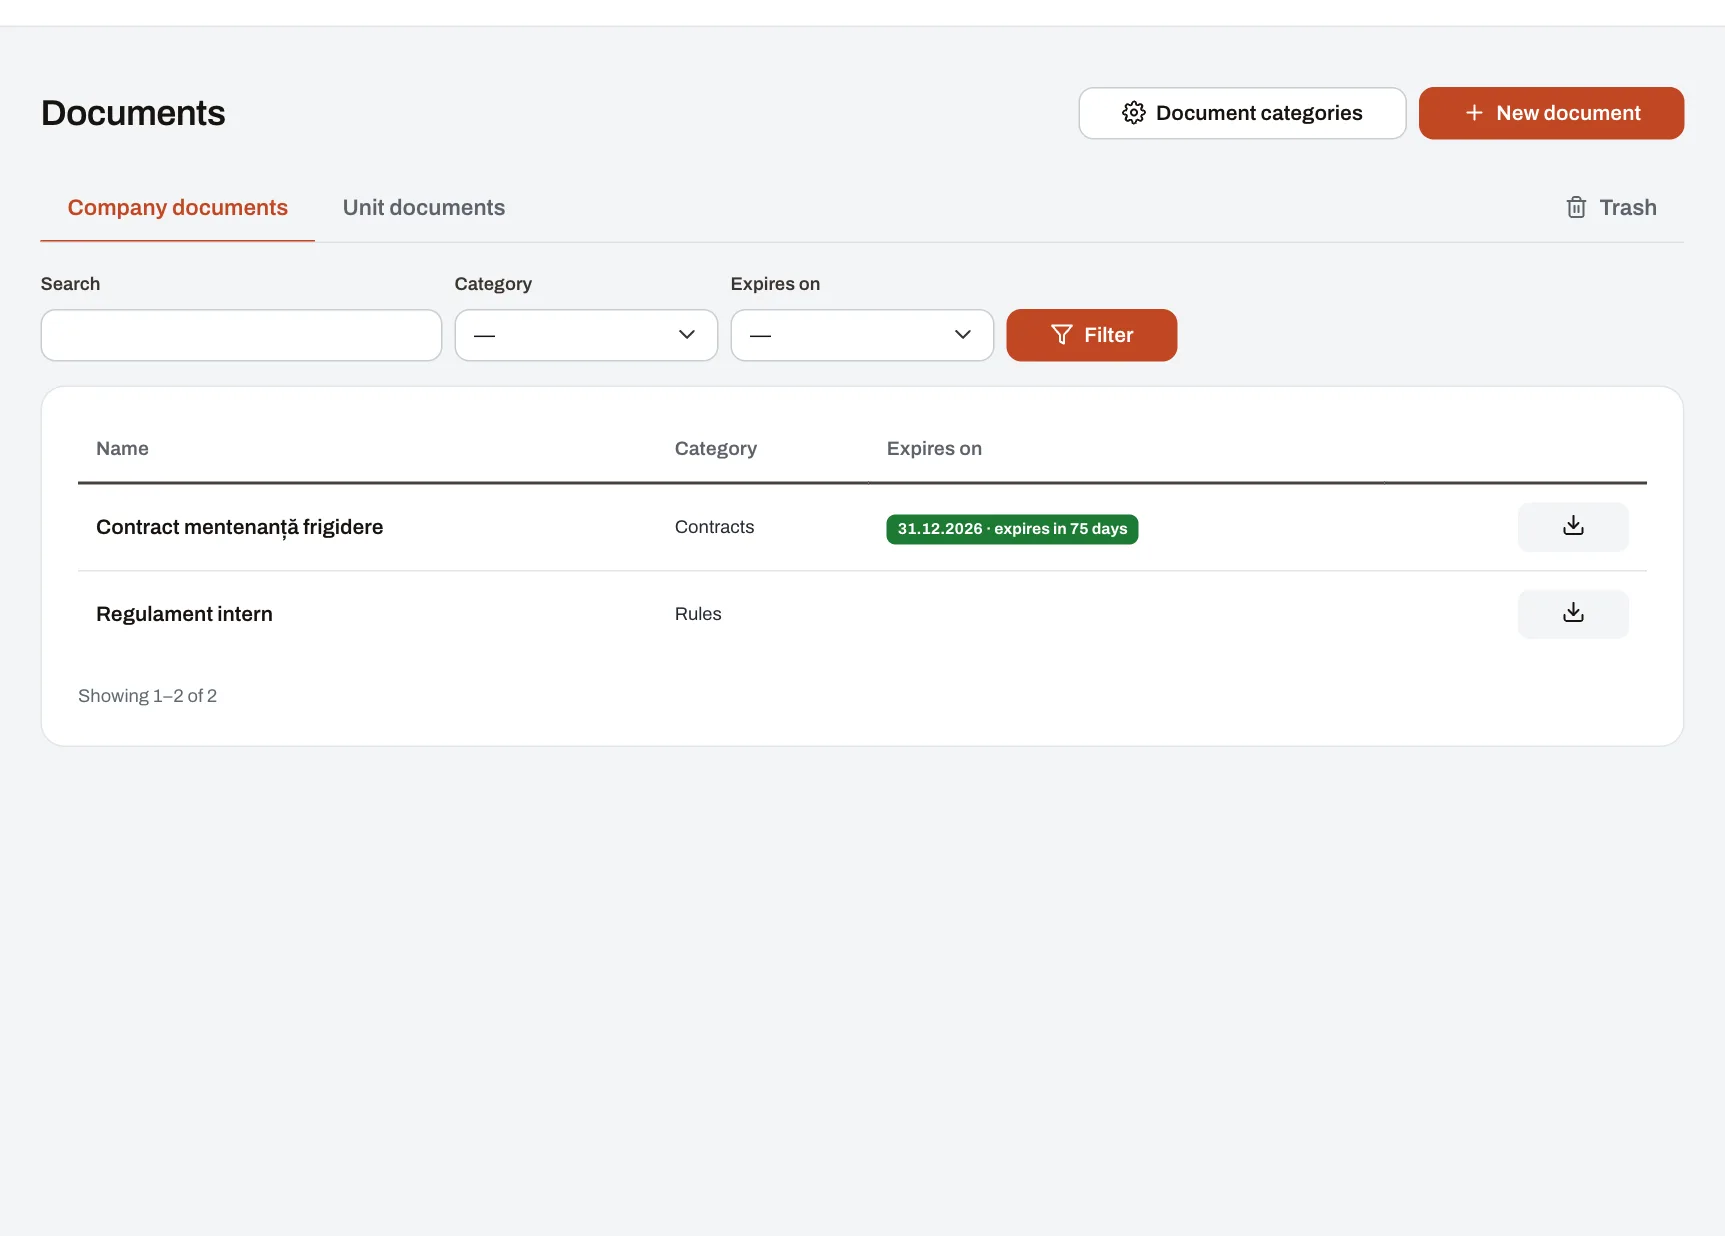Apply filters with the Filter button
1725x1236 pixels.
coord(1091,335)
